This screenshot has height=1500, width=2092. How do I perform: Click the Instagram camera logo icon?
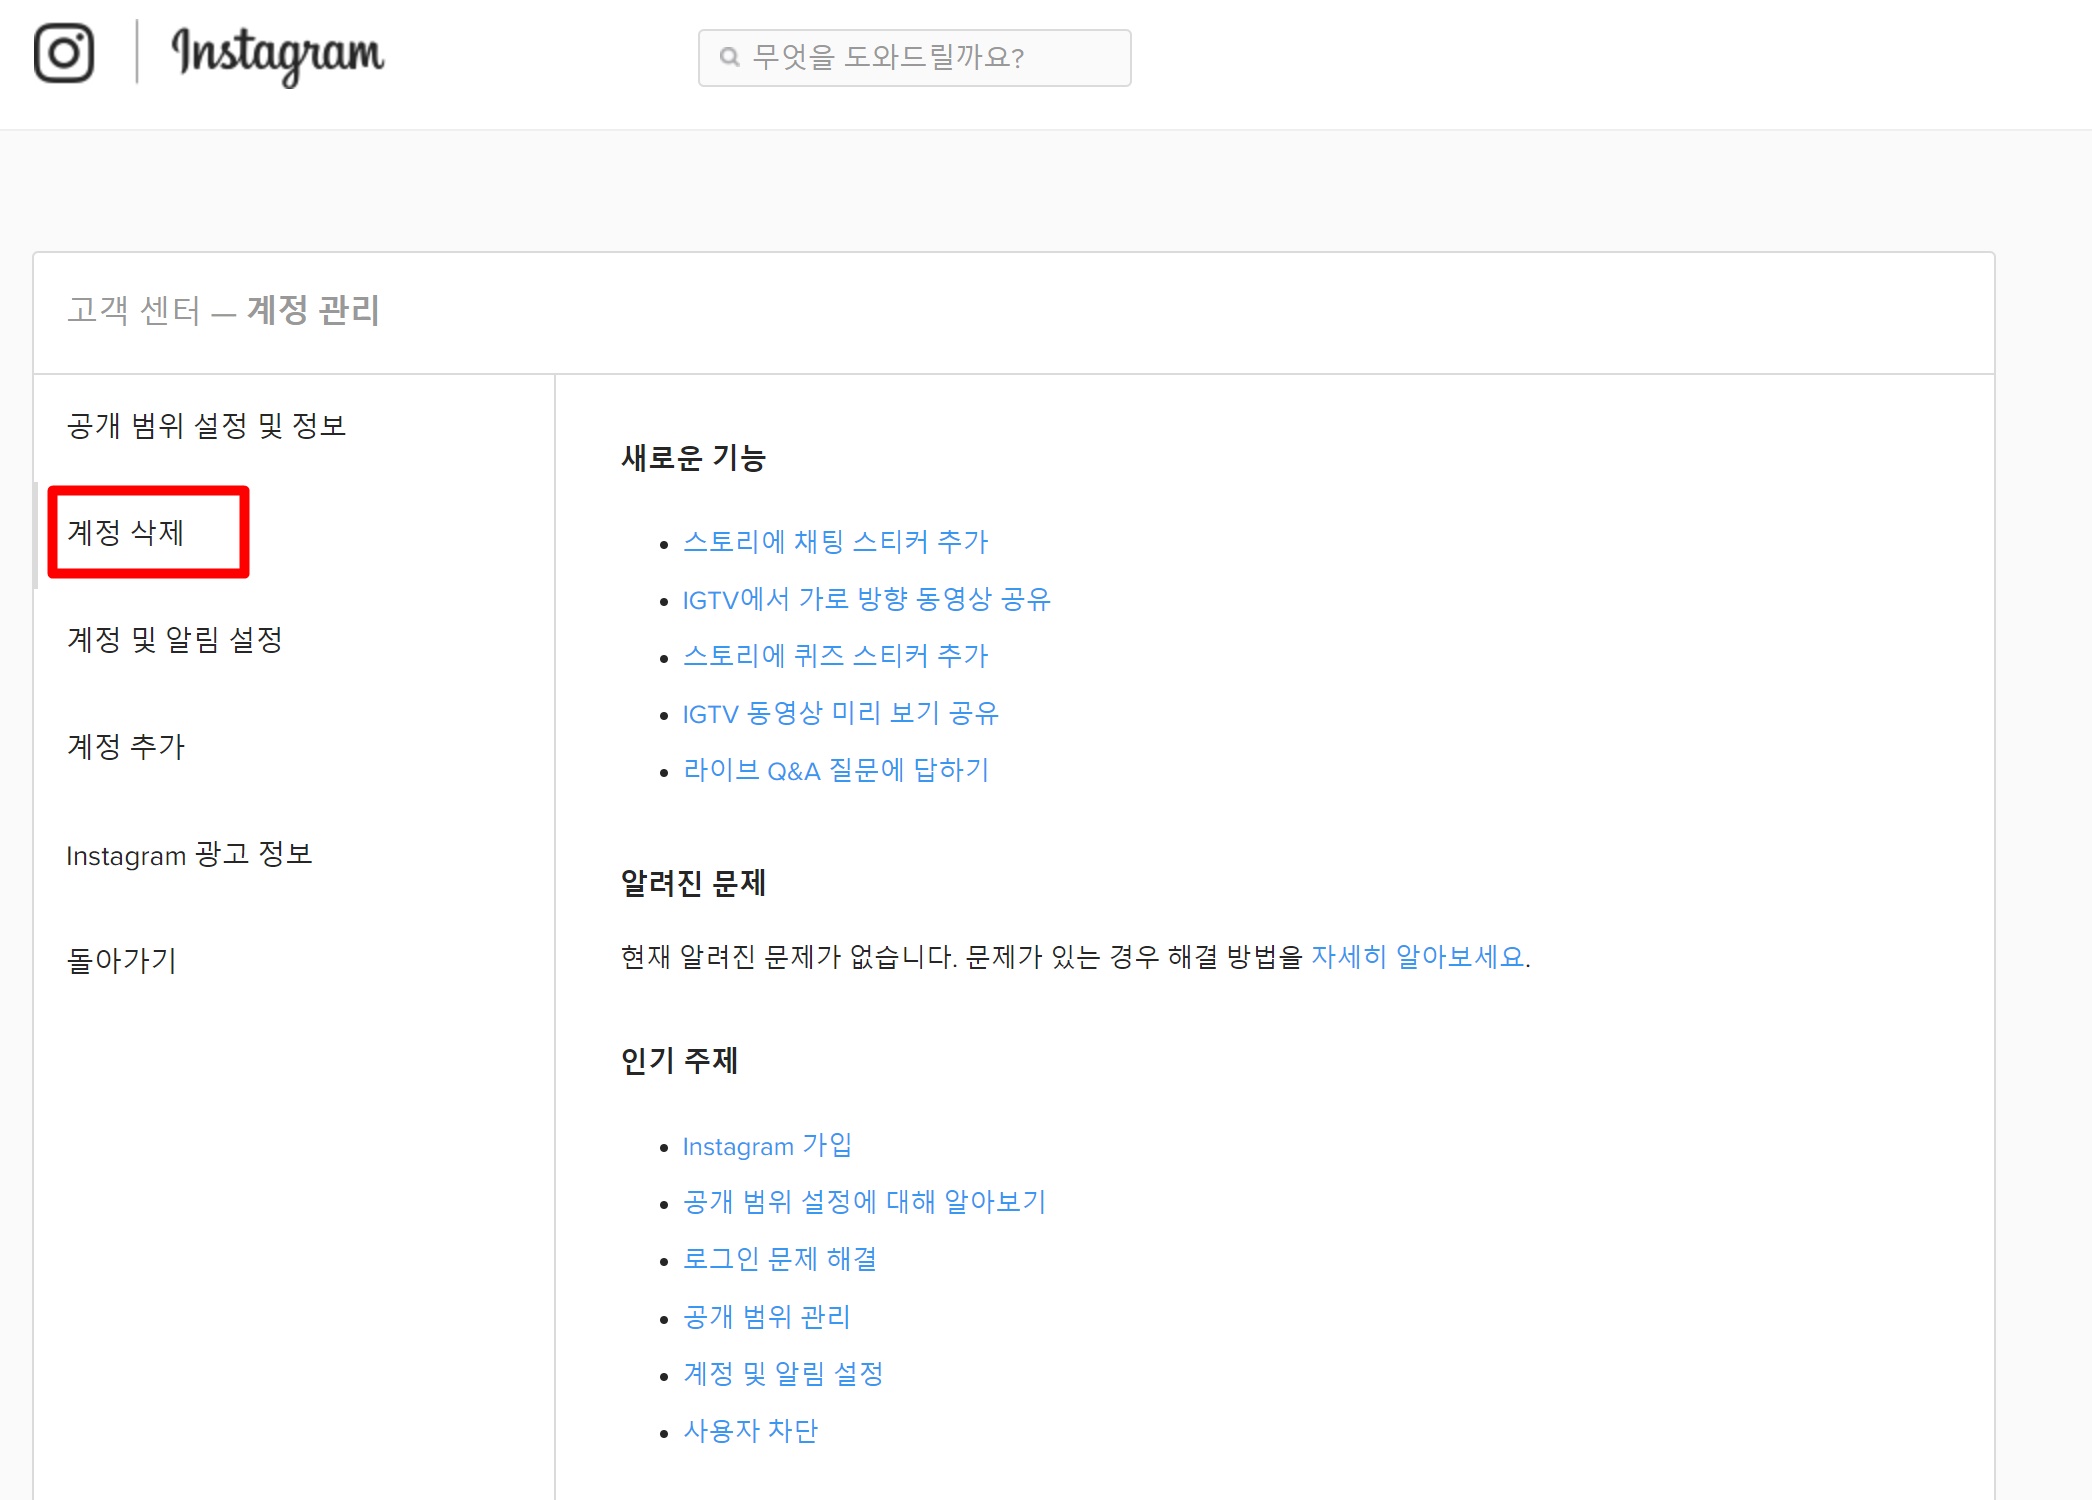click(64, 53)
